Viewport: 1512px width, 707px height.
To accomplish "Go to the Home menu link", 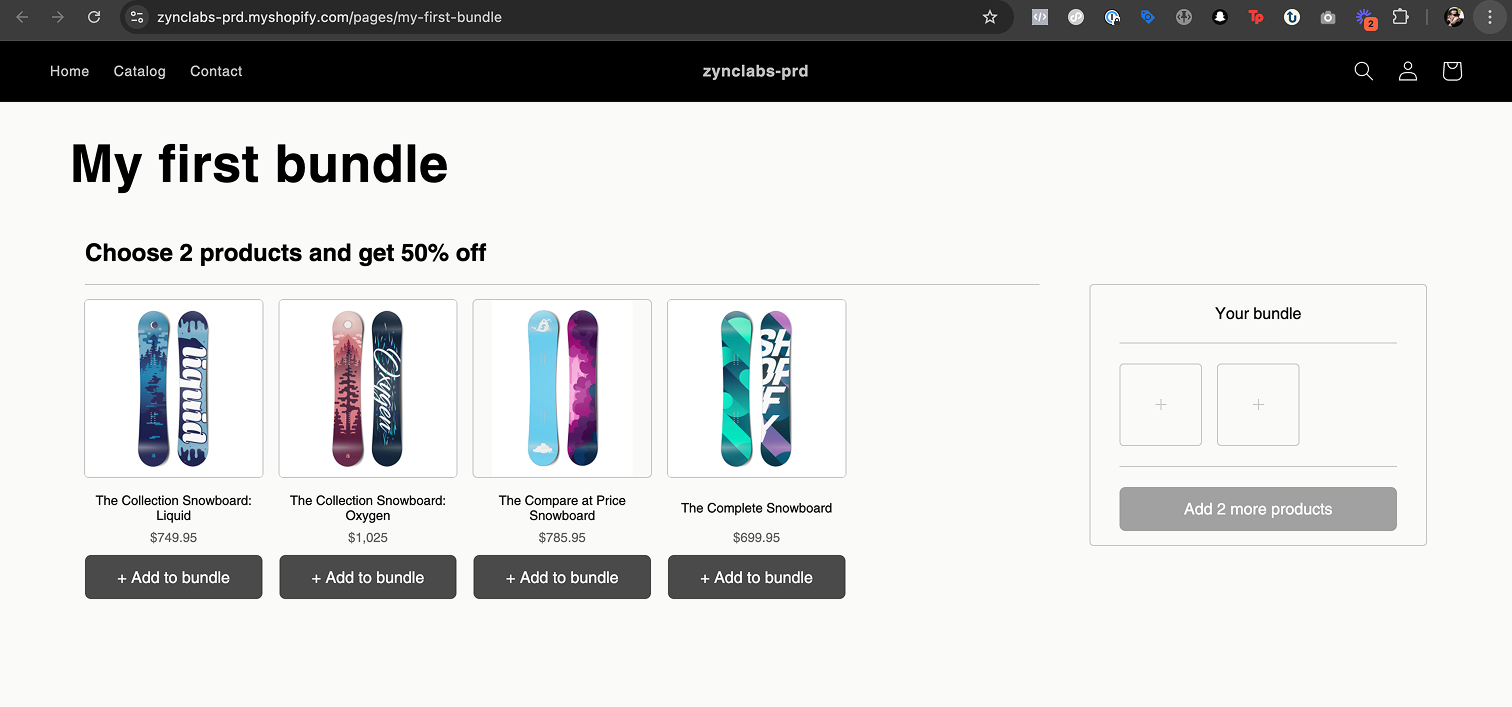I will (x=70, y=71).
